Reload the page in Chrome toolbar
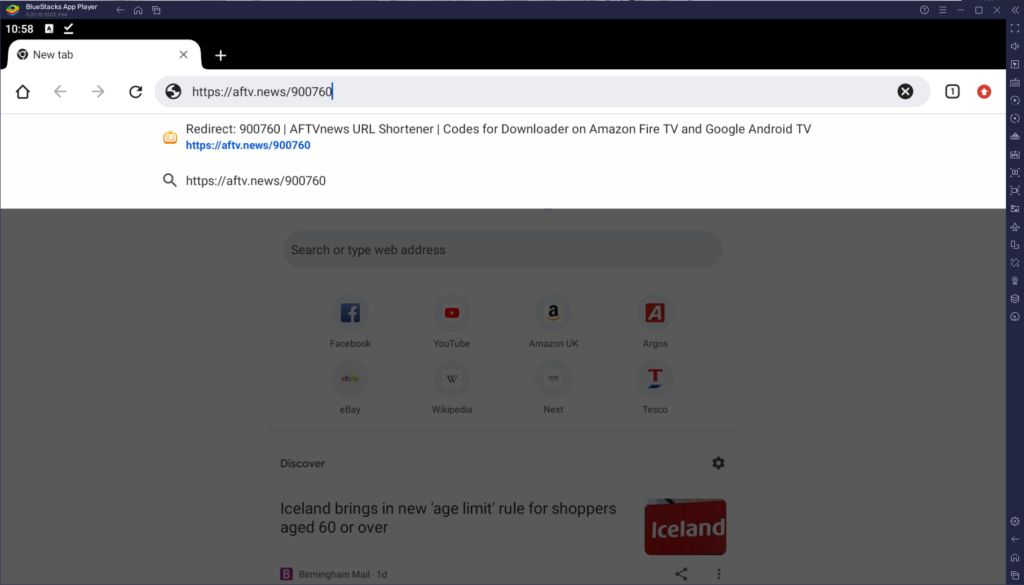The width and height of the screenshot is (1024, 585). coord(135,92)
